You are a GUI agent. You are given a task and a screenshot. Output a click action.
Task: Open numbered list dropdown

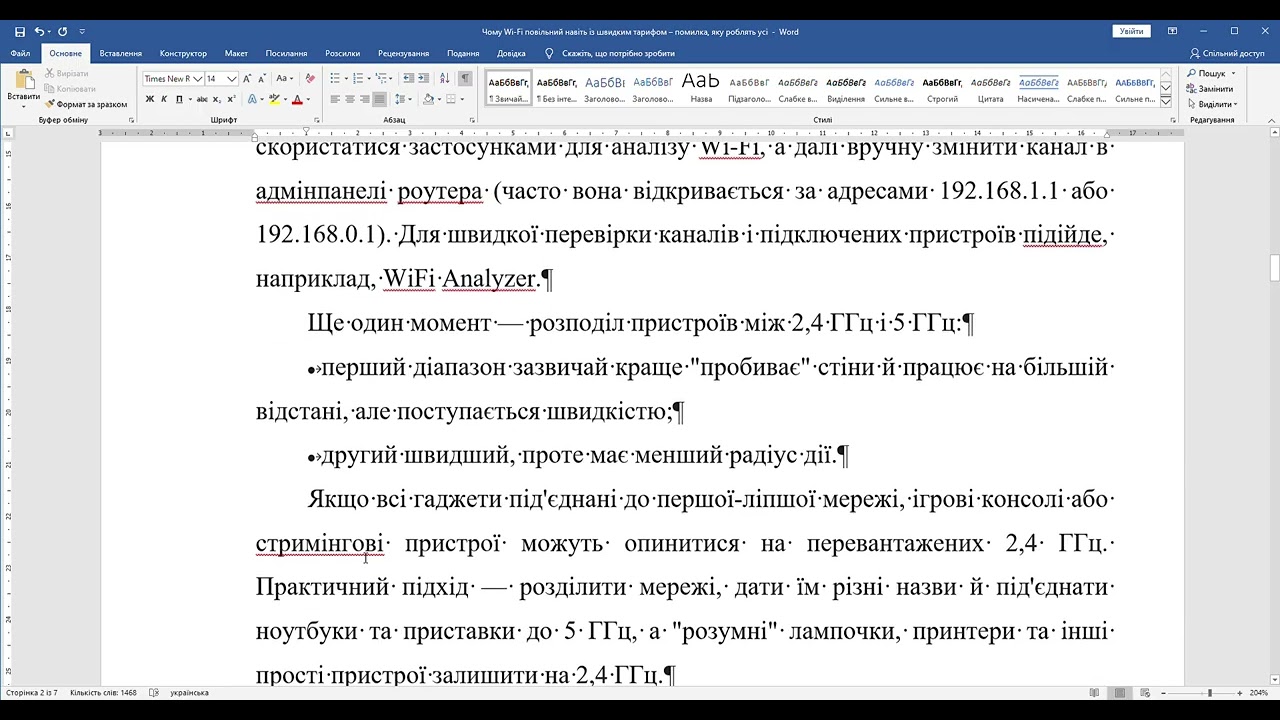pos(368,78)
